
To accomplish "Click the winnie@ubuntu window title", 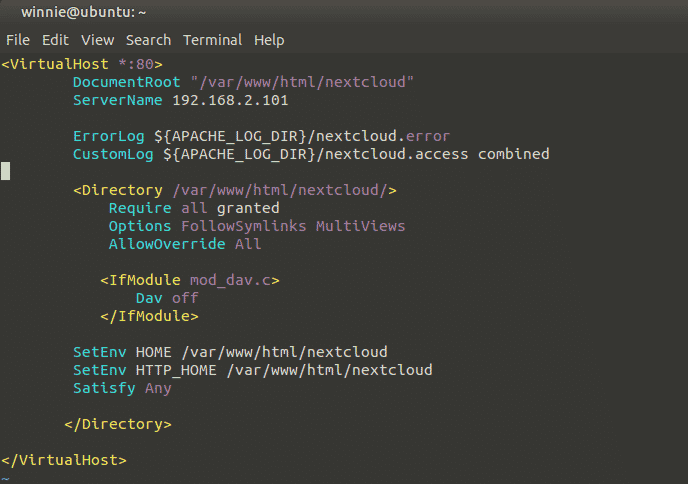I will 83,12.
